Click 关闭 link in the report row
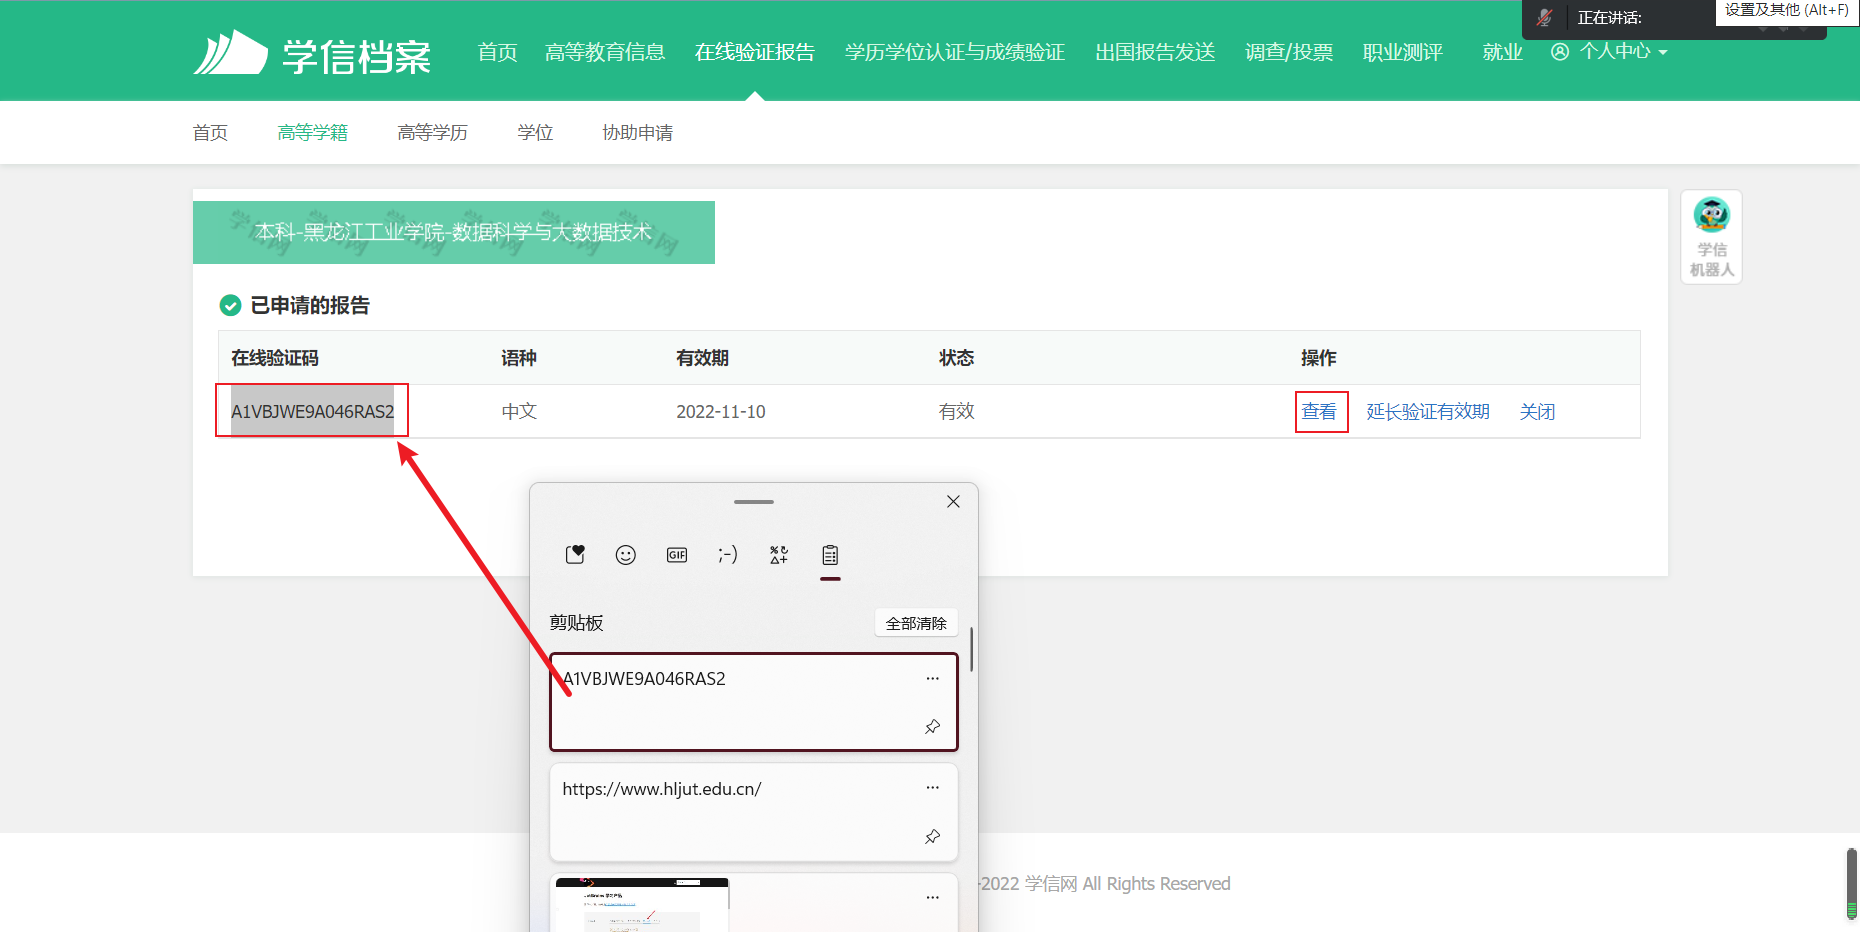This screenshot has width=1860, height=932. pos(1537,412)
